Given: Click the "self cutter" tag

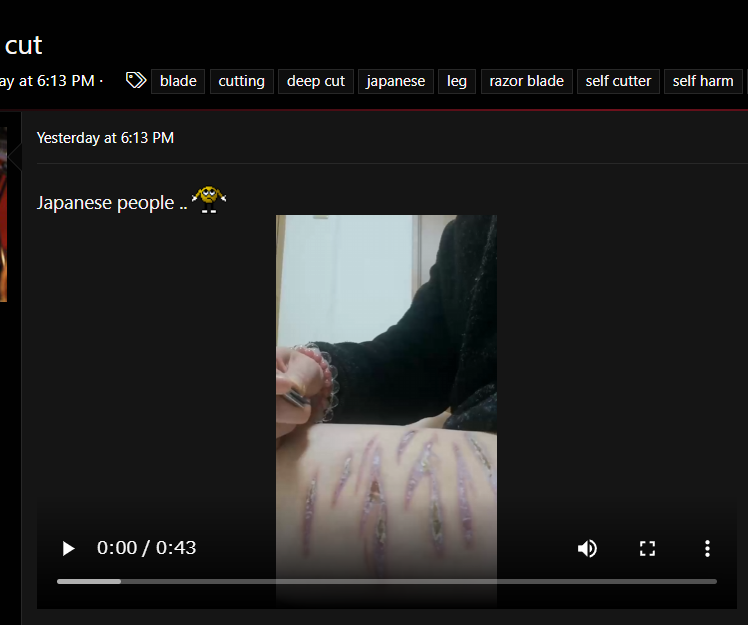Looking at the screenshot, I should [618, 81].
